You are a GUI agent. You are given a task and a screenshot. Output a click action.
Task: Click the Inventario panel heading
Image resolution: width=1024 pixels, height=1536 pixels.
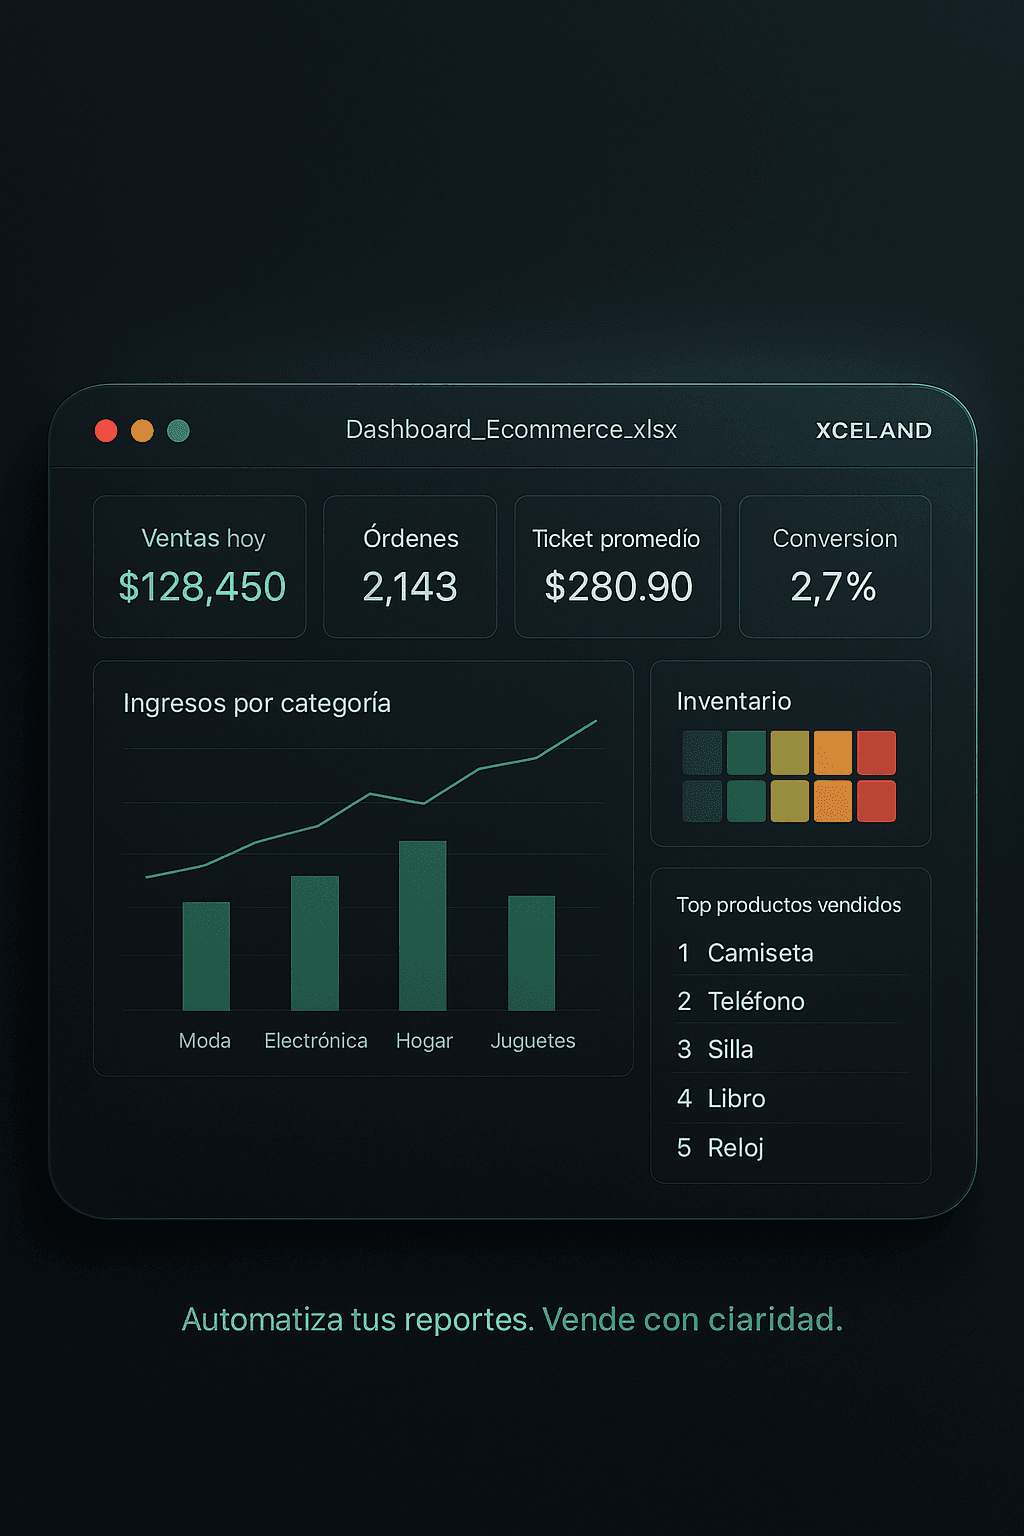coord(734,701)
